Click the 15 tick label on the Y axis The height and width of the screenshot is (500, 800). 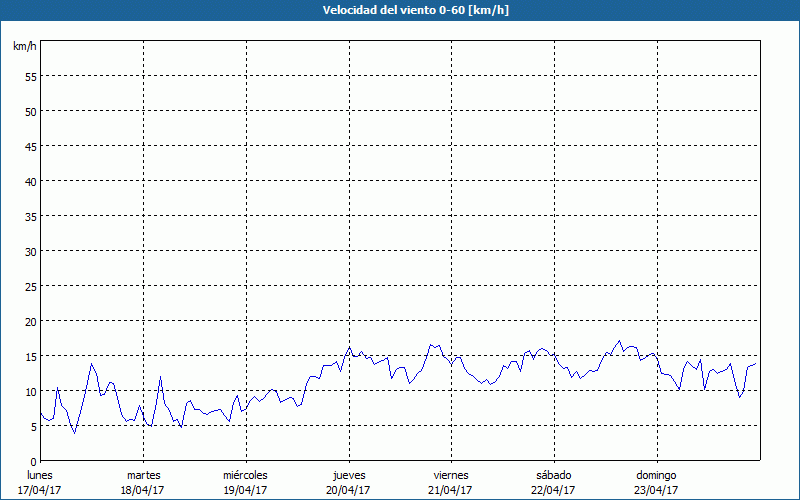coord(30,356)
